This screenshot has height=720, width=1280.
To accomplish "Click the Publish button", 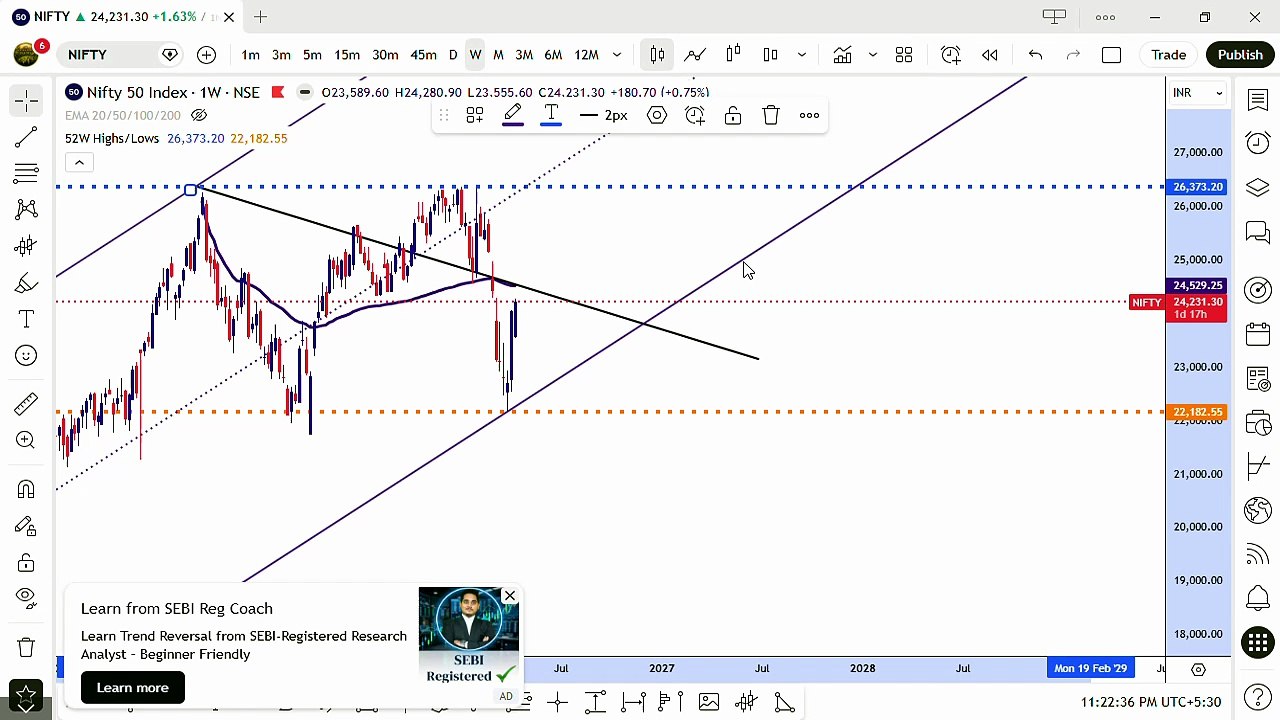I will point(1240,55).
